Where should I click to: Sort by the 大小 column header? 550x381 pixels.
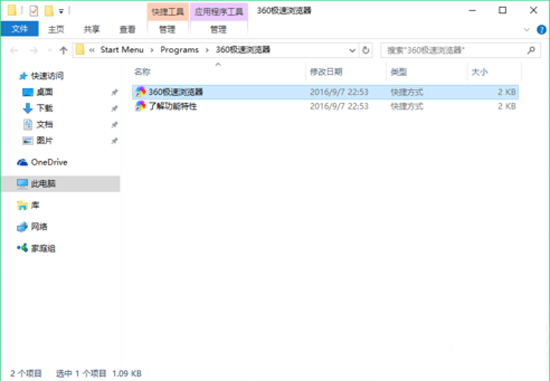click(x=479, y=72)
